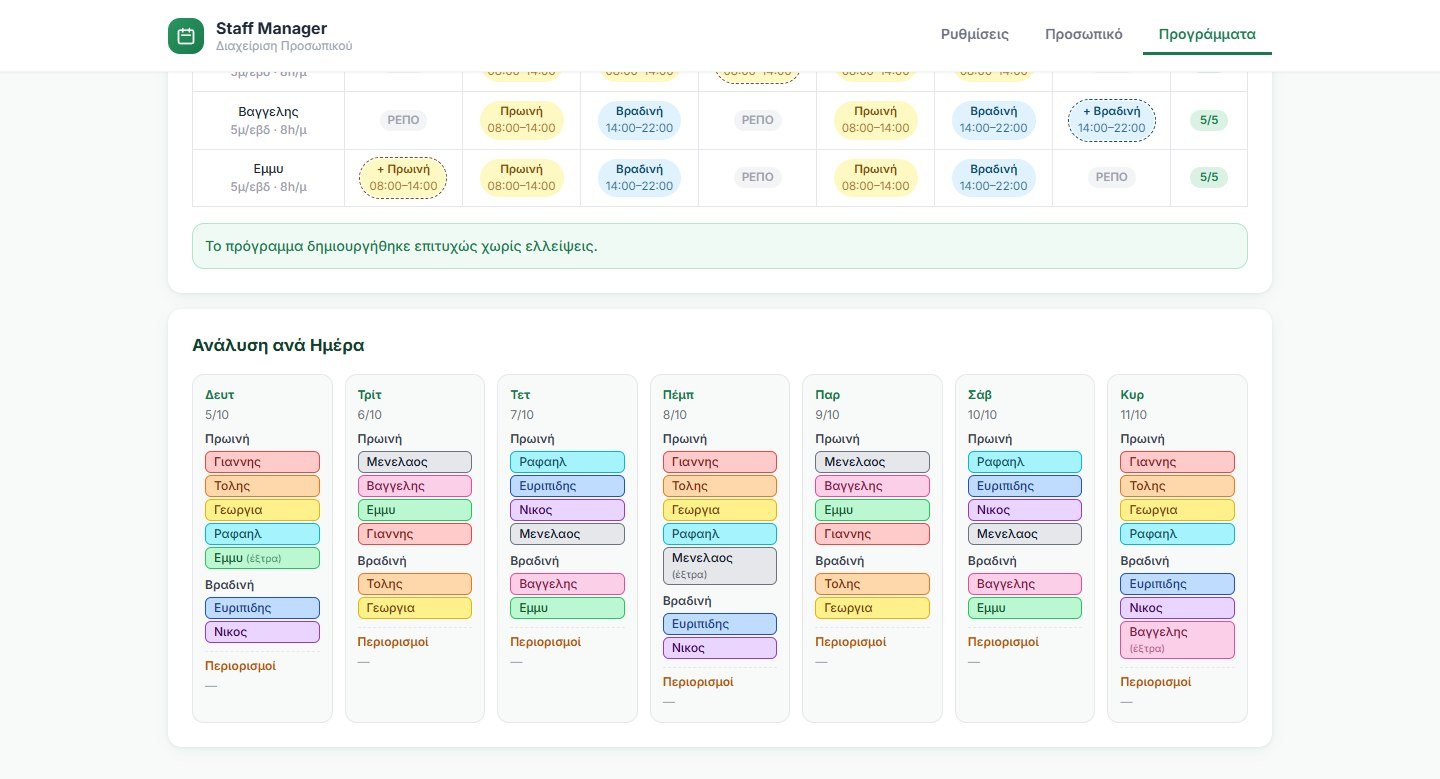
Task: Select Εμμυ chip in the Παρ morning shift
Action: 872,510
